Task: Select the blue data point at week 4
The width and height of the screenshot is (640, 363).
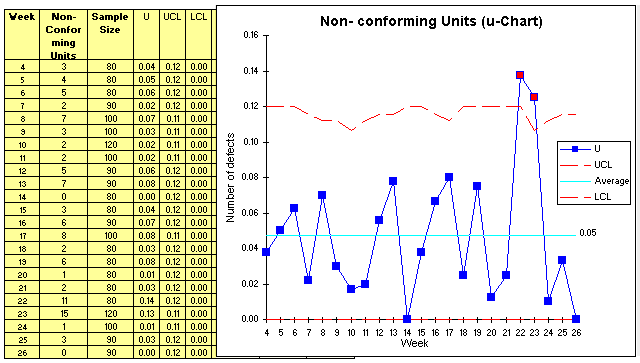Action: (266, 252)
